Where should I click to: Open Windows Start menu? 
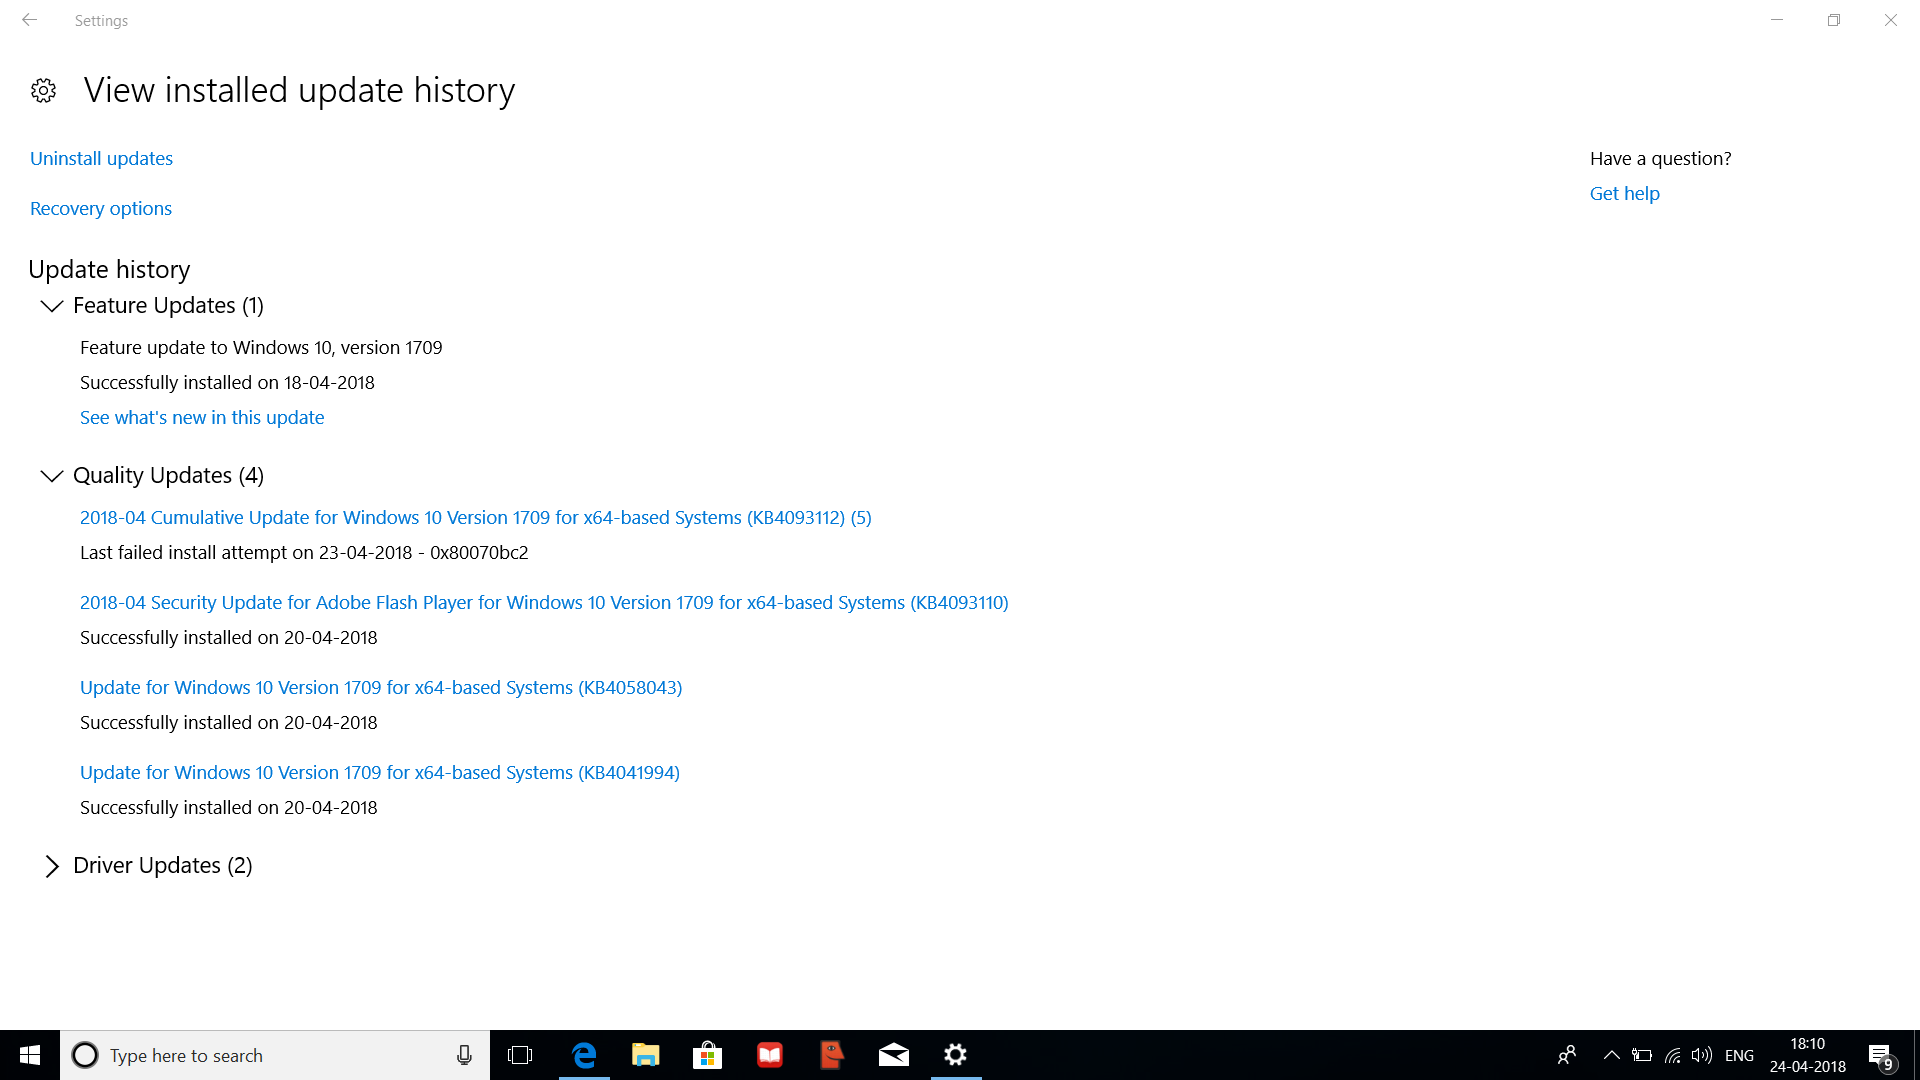click(30, 1054)
